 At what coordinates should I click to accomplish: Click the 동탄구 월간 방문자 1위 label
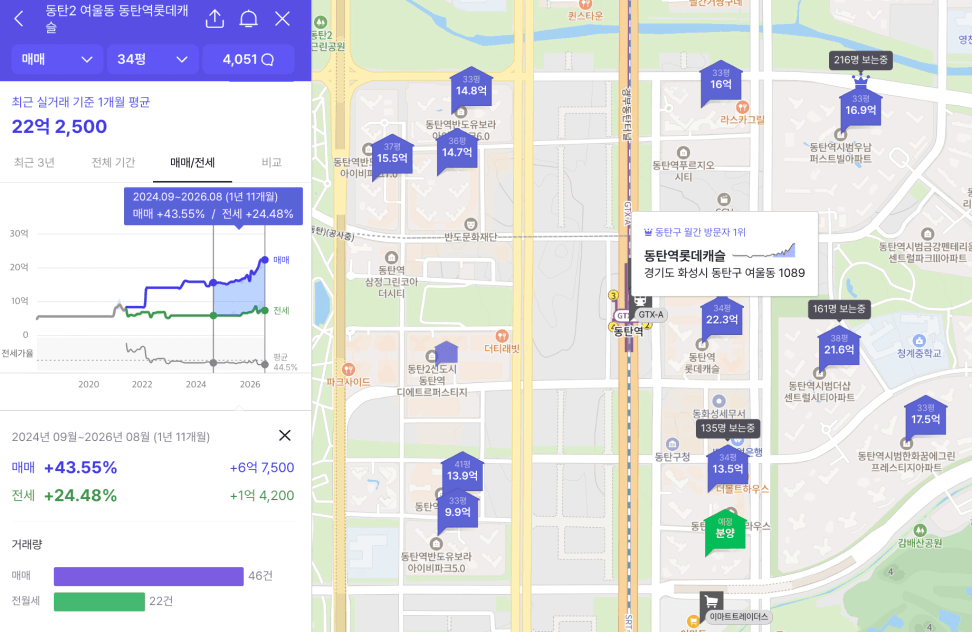click(x=694, y=232)
